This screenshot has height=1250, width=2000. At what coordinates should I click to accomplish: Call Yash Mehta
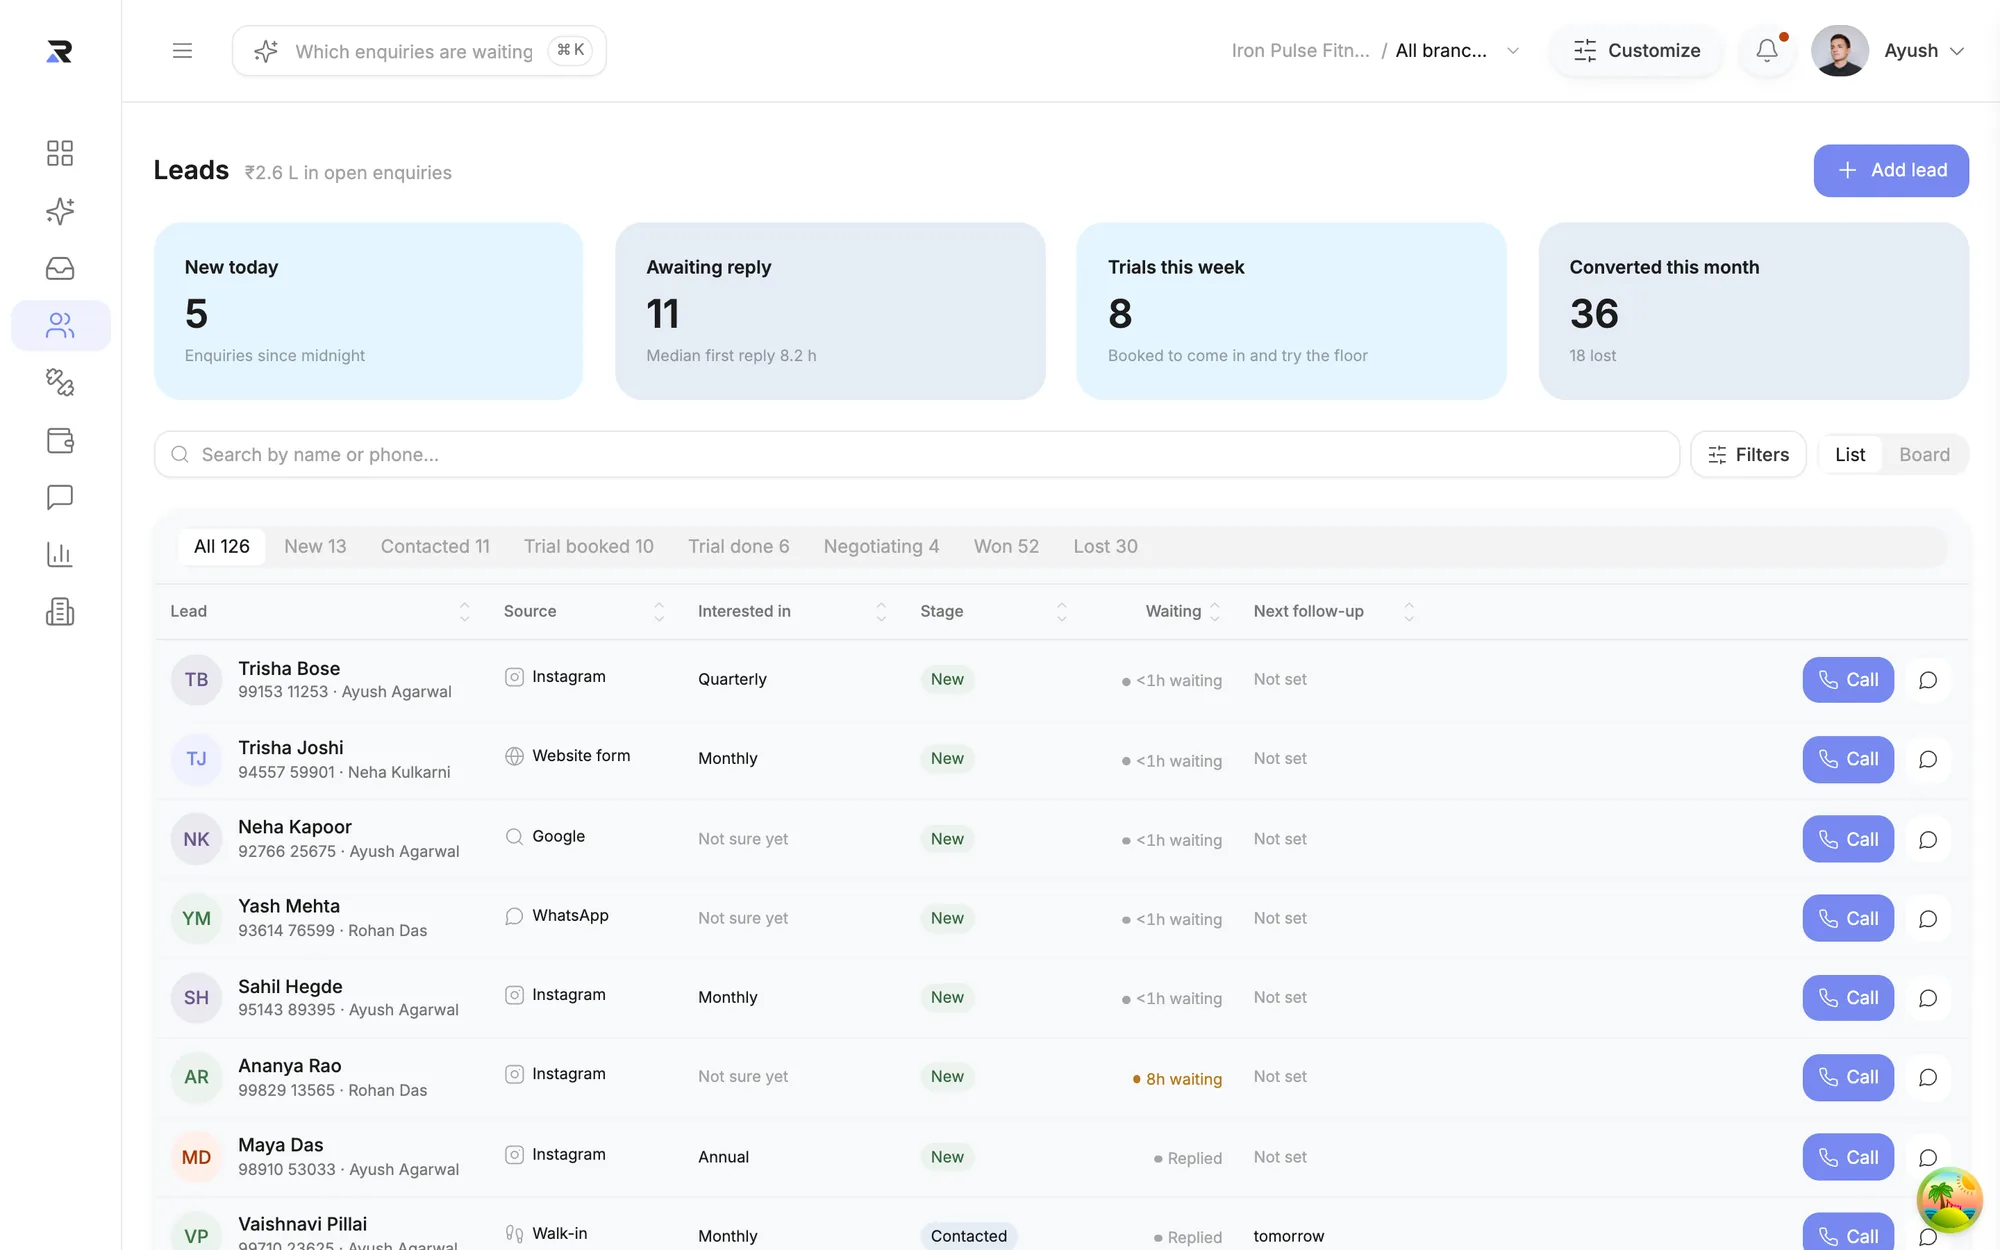coord(1848,919)
